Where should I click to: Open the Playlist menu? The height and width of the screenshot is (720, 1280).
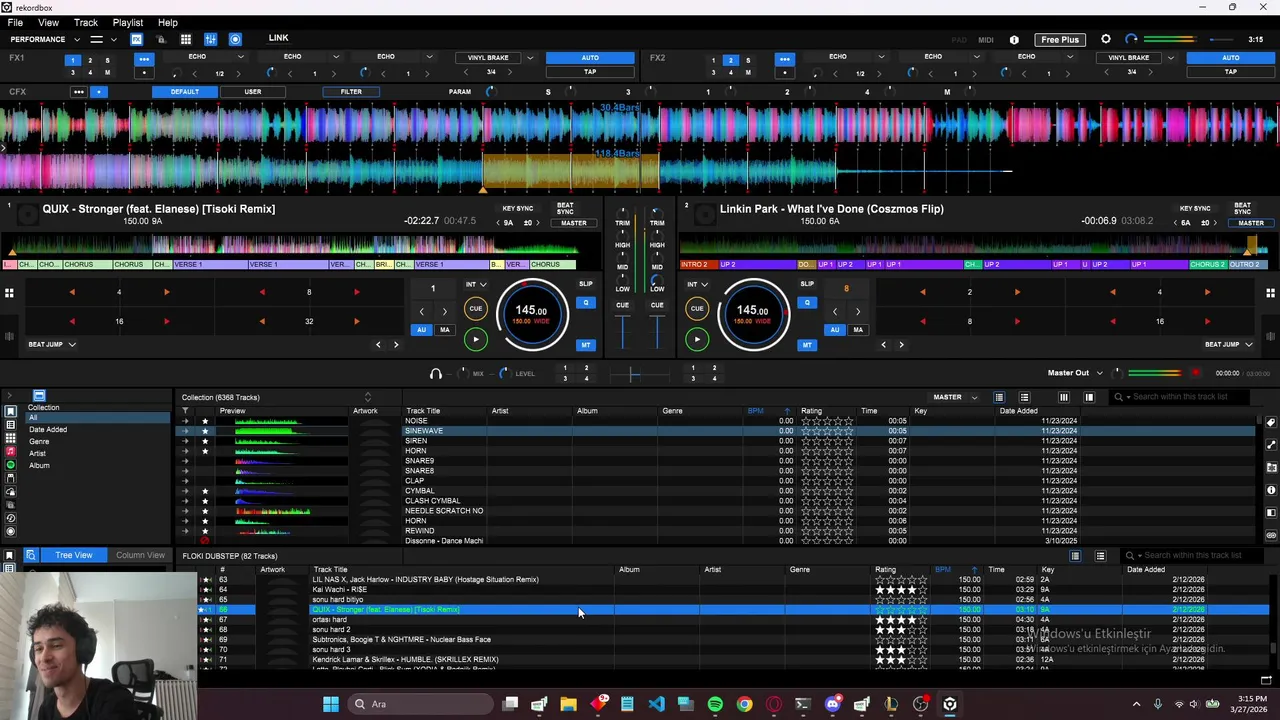(128, 22)
